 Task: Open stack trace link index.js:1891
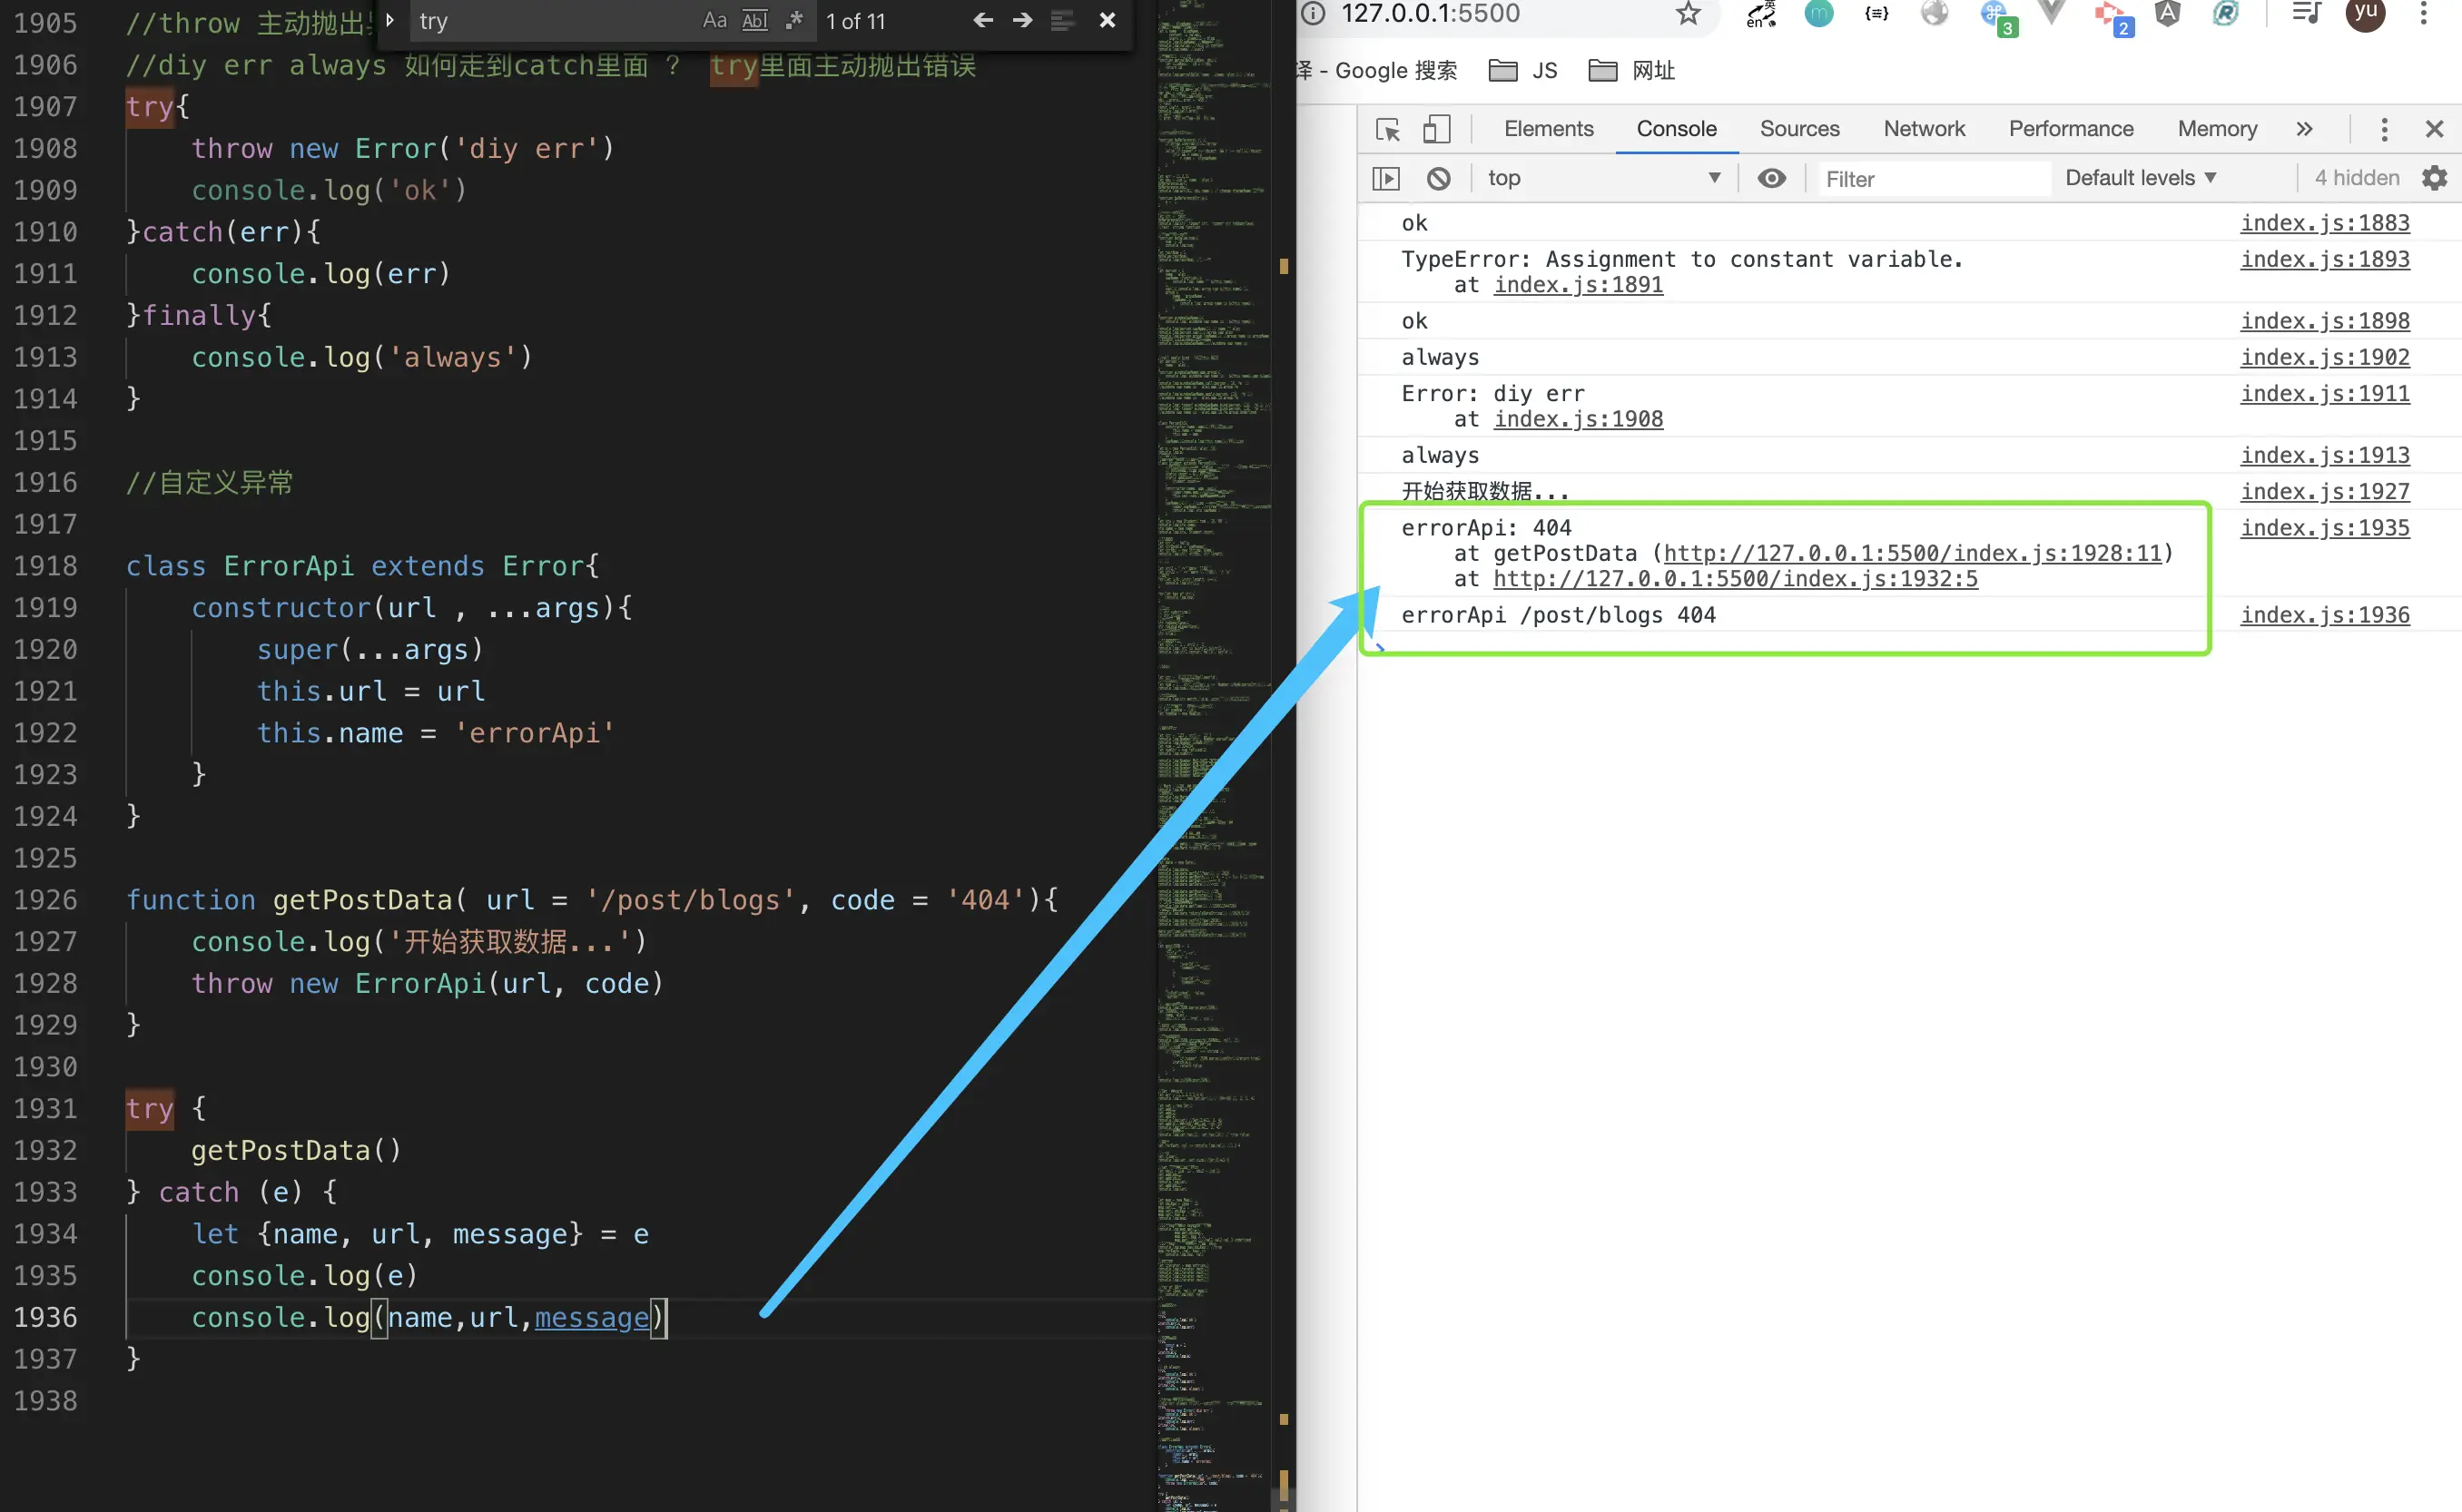(x=1577, y=285)
